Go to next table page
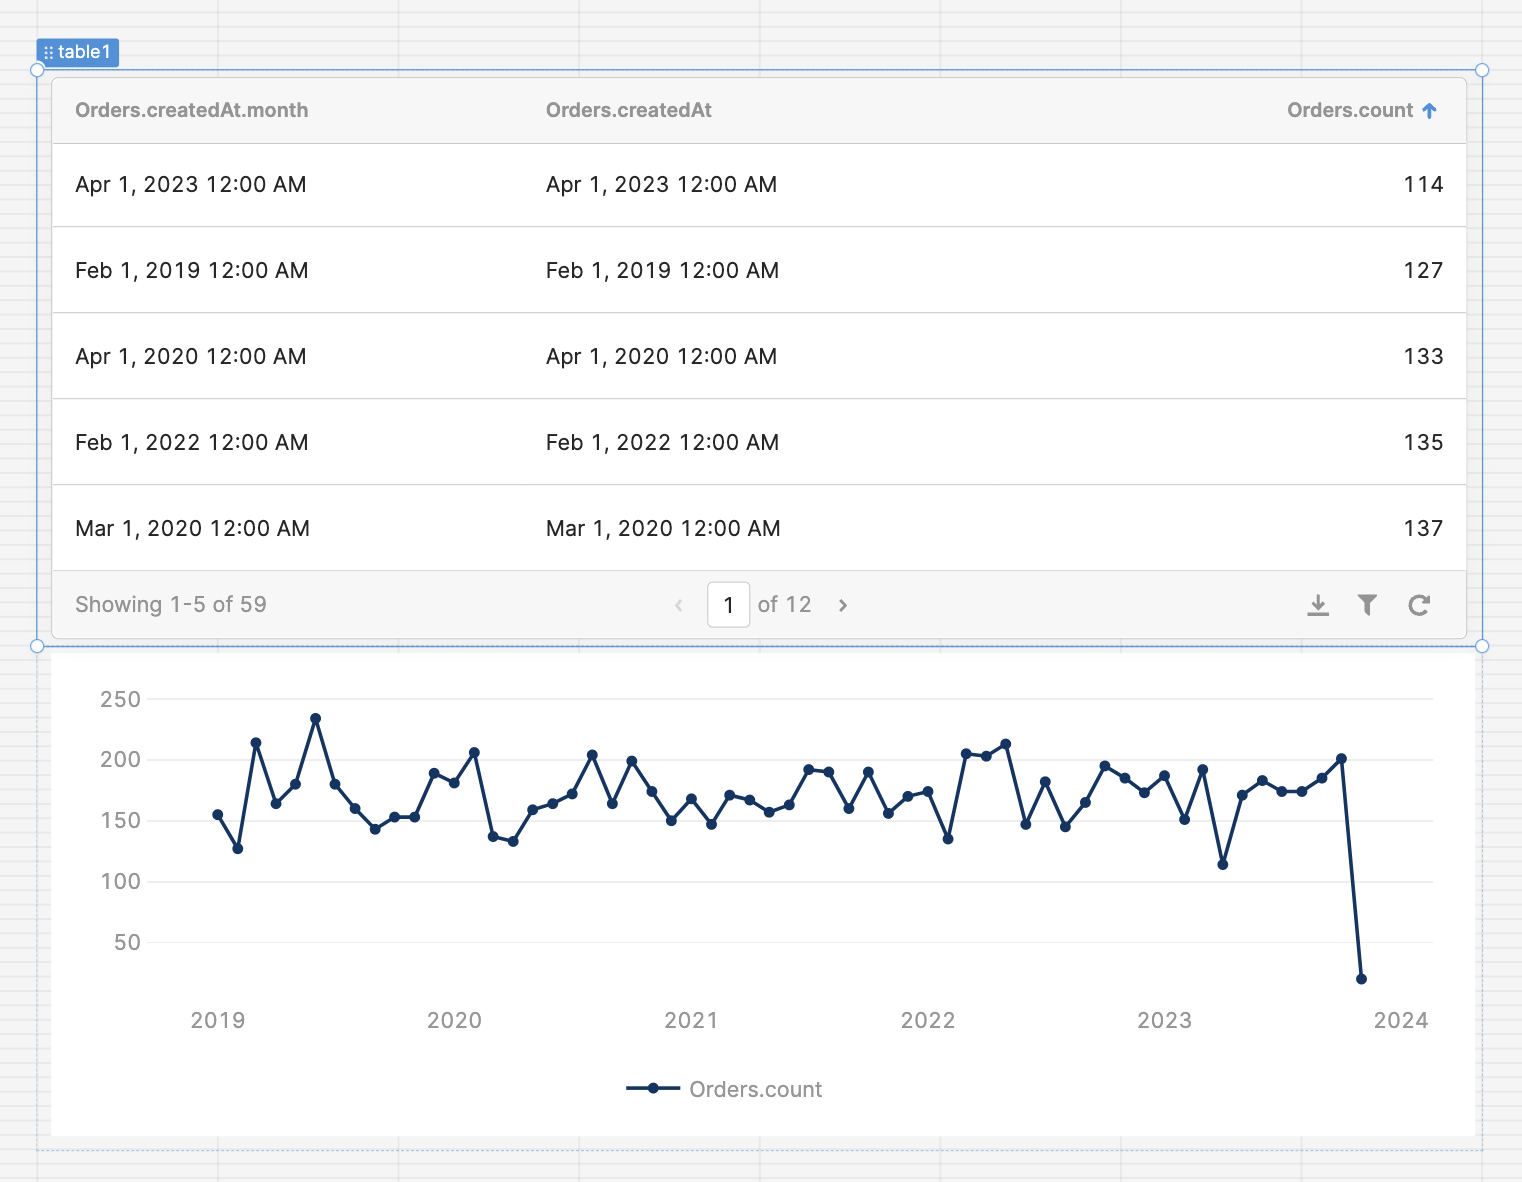 tap(843, 606)
